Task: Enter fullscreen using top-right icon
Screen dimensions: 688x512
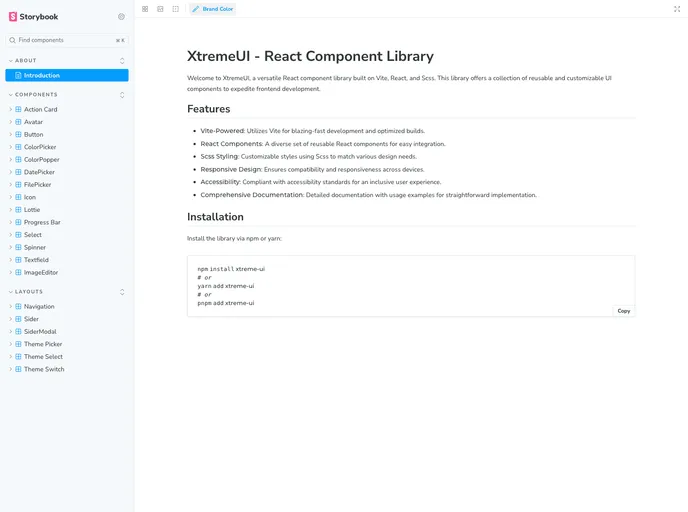Action: 677,9
